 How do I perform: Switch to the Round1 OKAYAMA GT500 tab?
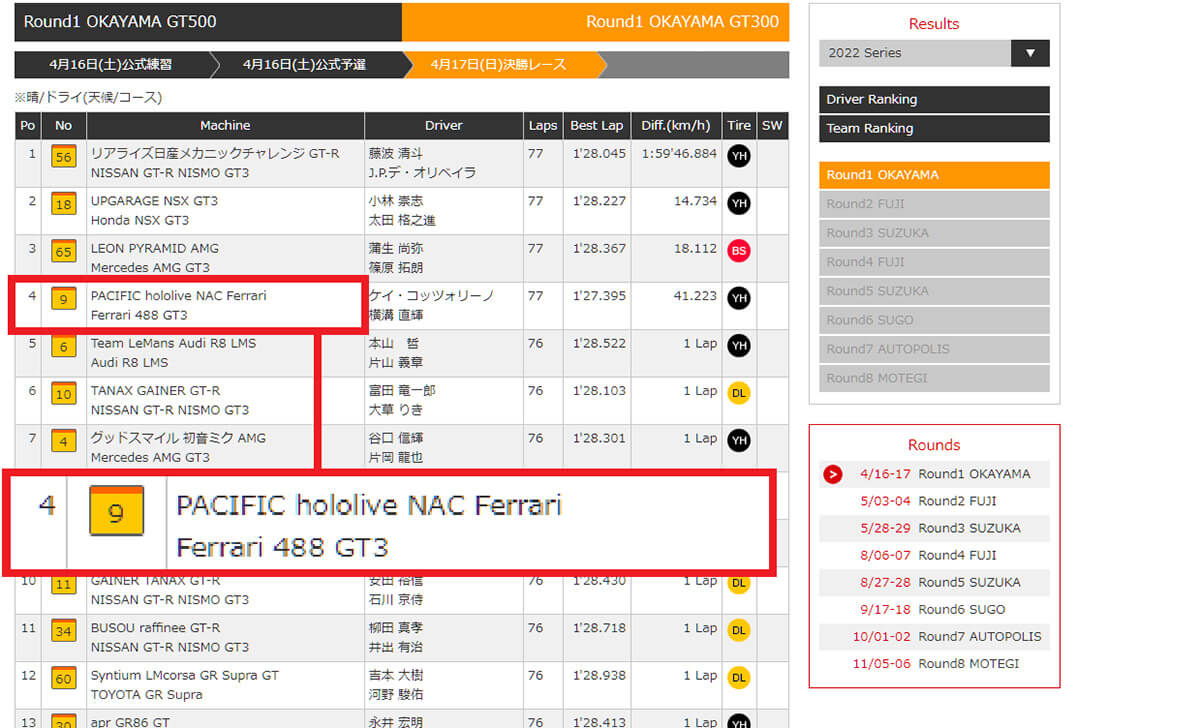(x=208, y=22)
